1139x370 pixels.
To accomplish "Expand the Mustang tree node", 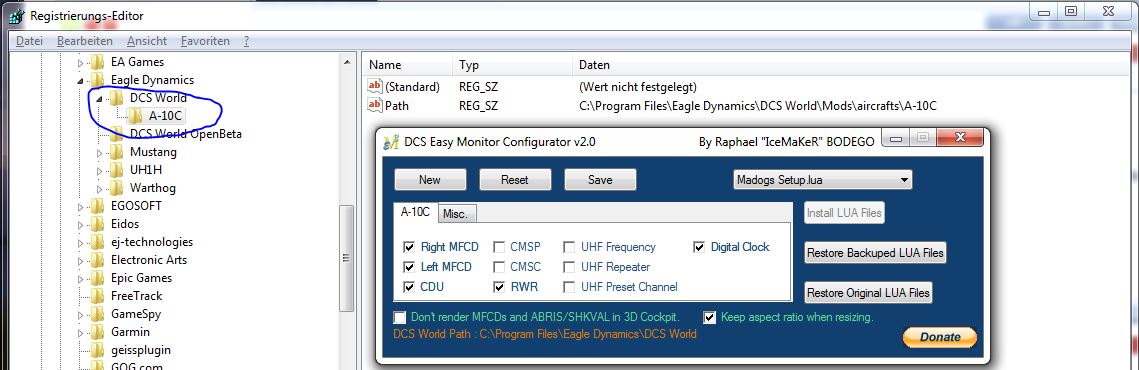I will (x=100, y=153).
